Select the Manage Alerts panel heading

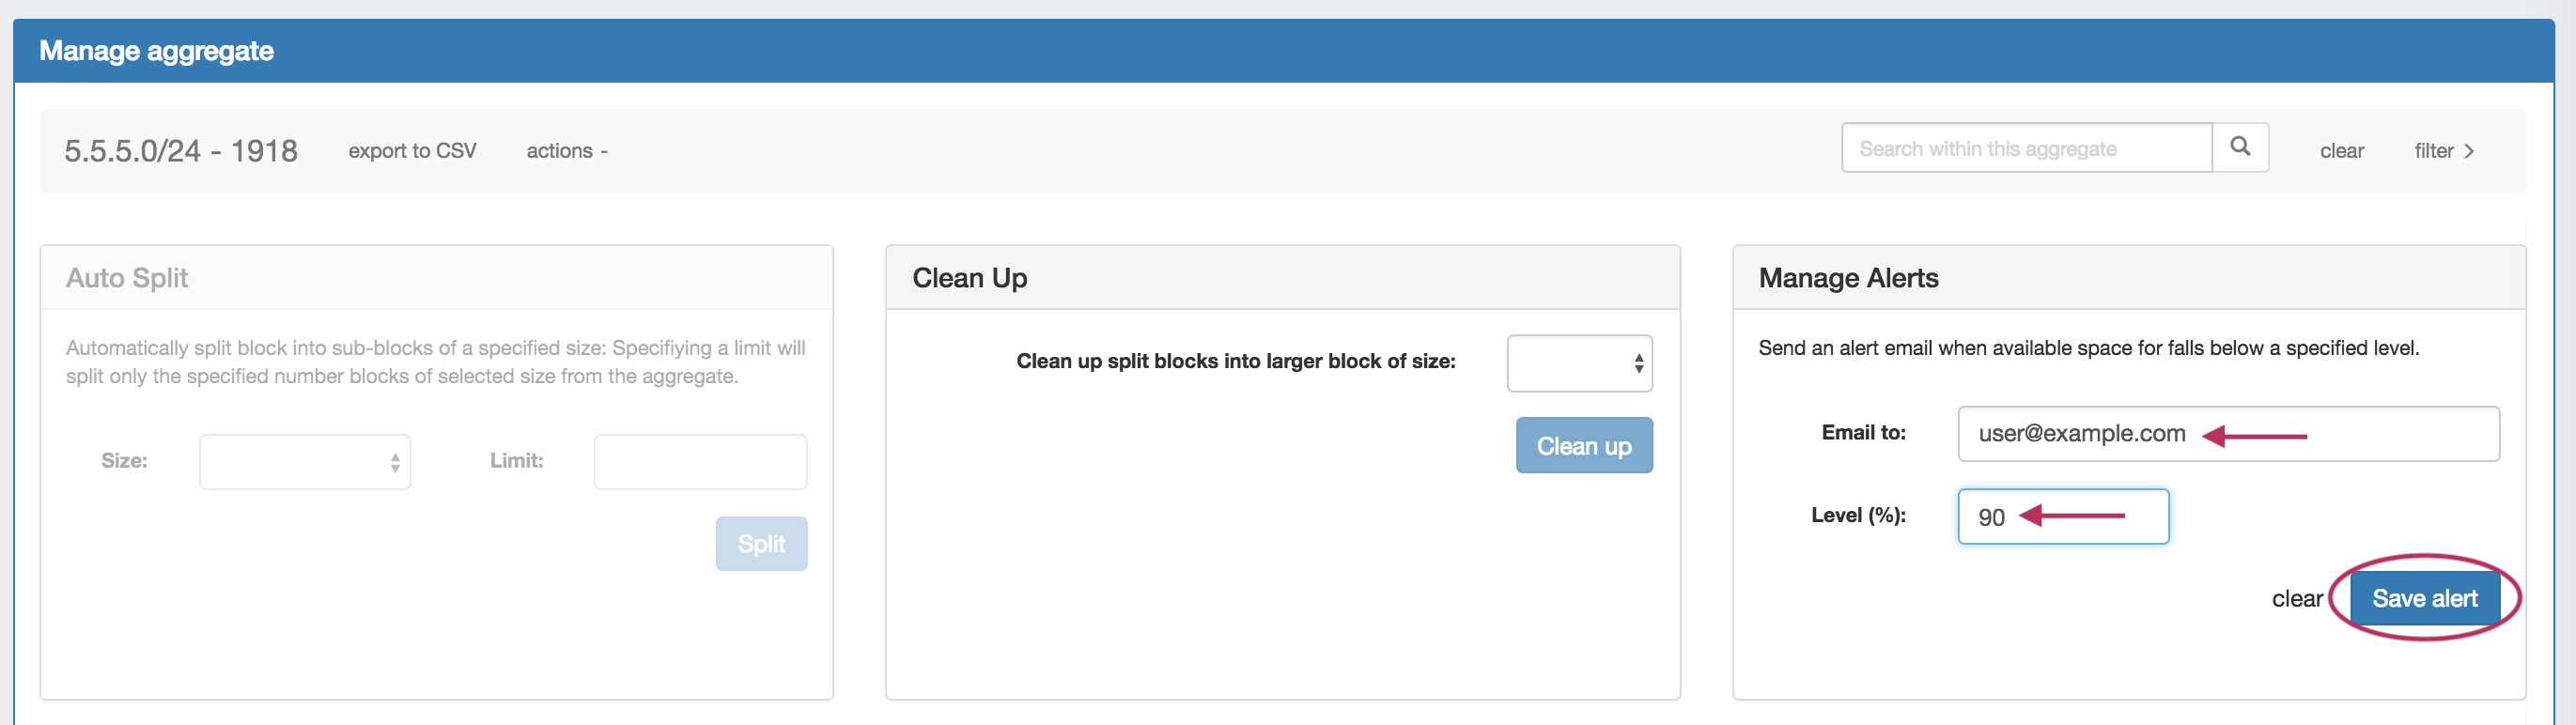pyautogui.click(x=1848, y=278)
